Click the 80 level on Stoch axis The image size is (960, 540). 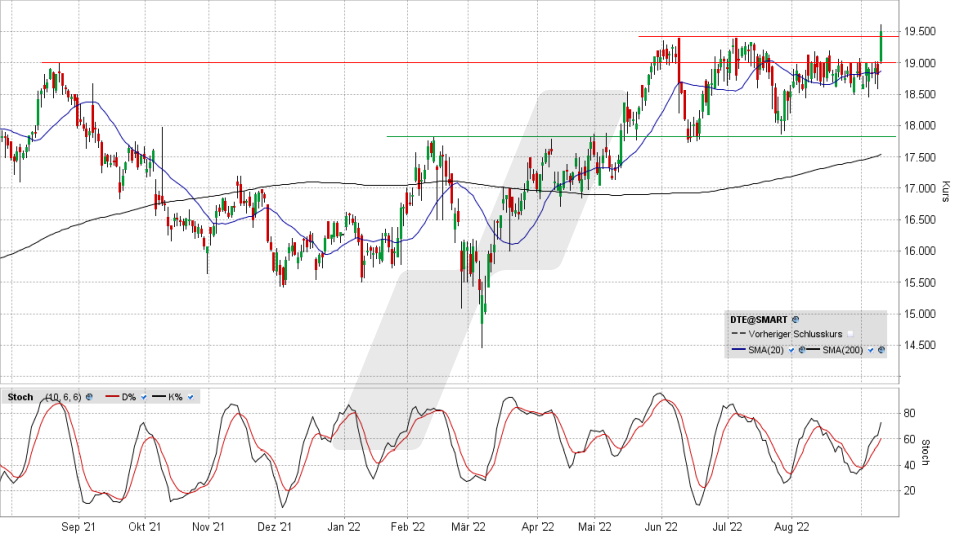click(x=909, y=414)
